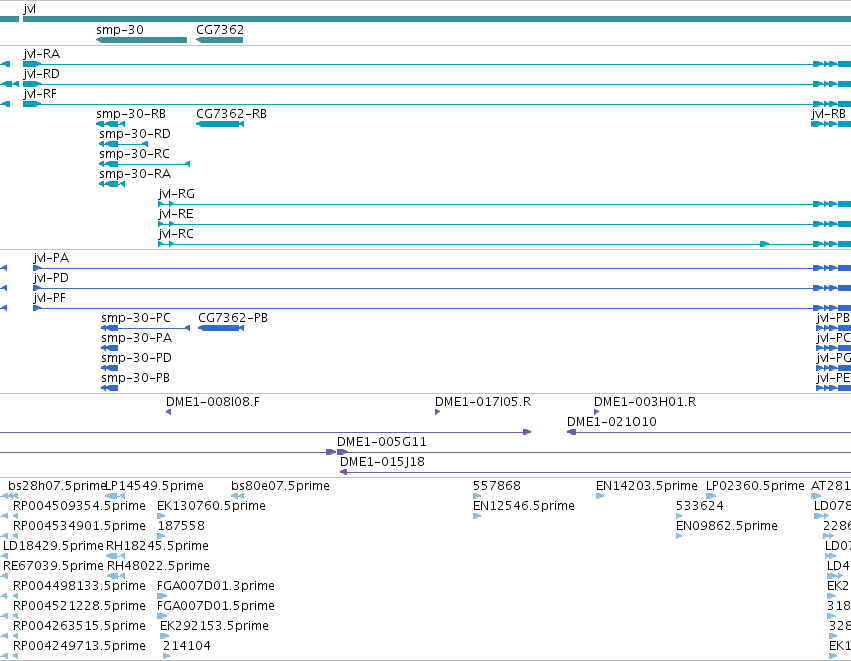Click the jvl-RB transcript label
The height and width of the screenshot is (661, 851).
[829, 114]
